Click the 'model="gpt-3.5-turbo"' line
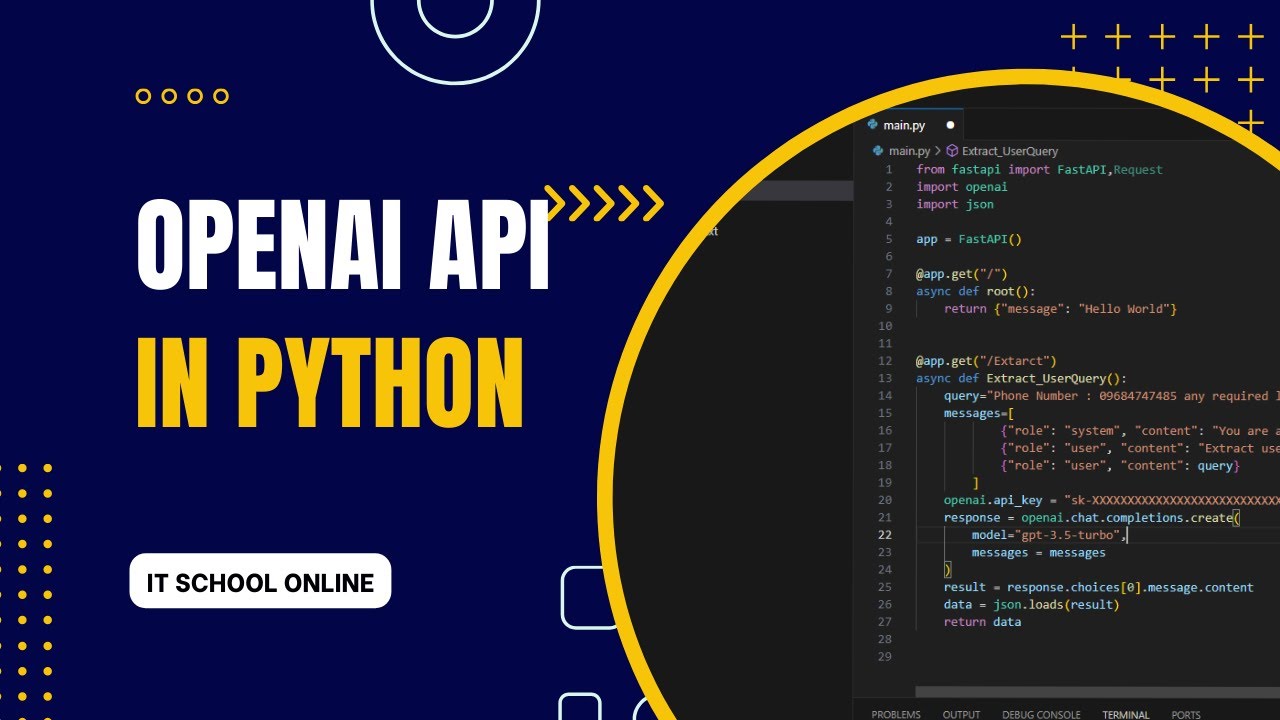The image size is (1280, 720). tap(1050, 535)
